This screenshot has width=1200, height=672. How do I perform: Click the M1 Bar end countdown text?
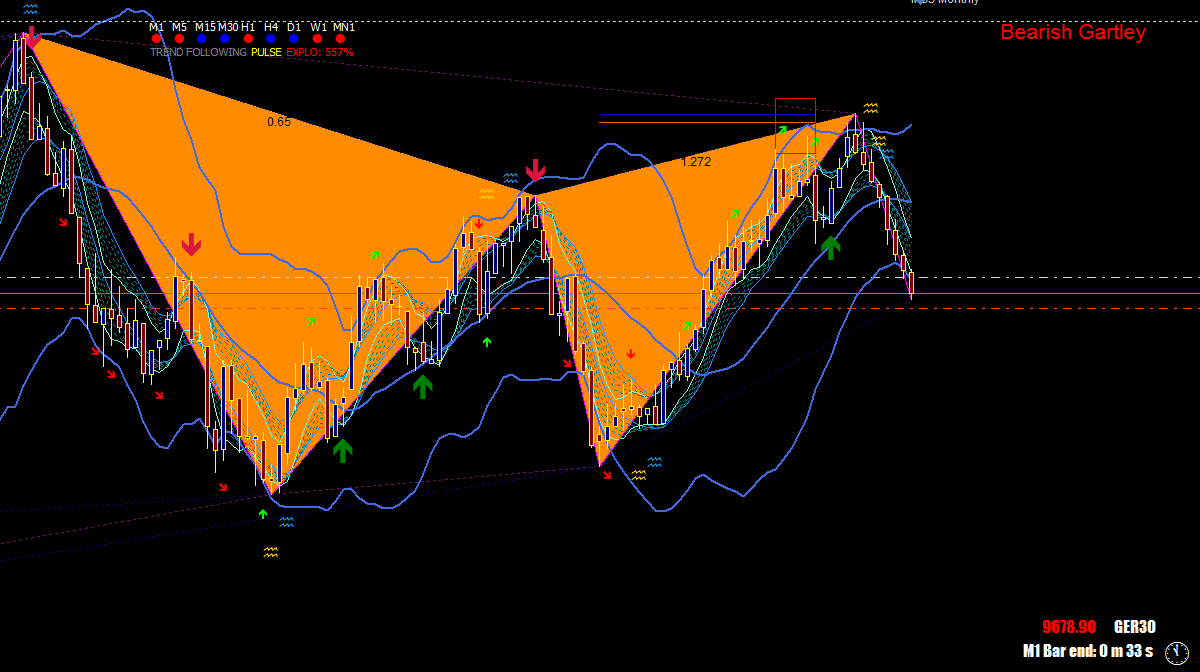click(x=1088, y=651)
